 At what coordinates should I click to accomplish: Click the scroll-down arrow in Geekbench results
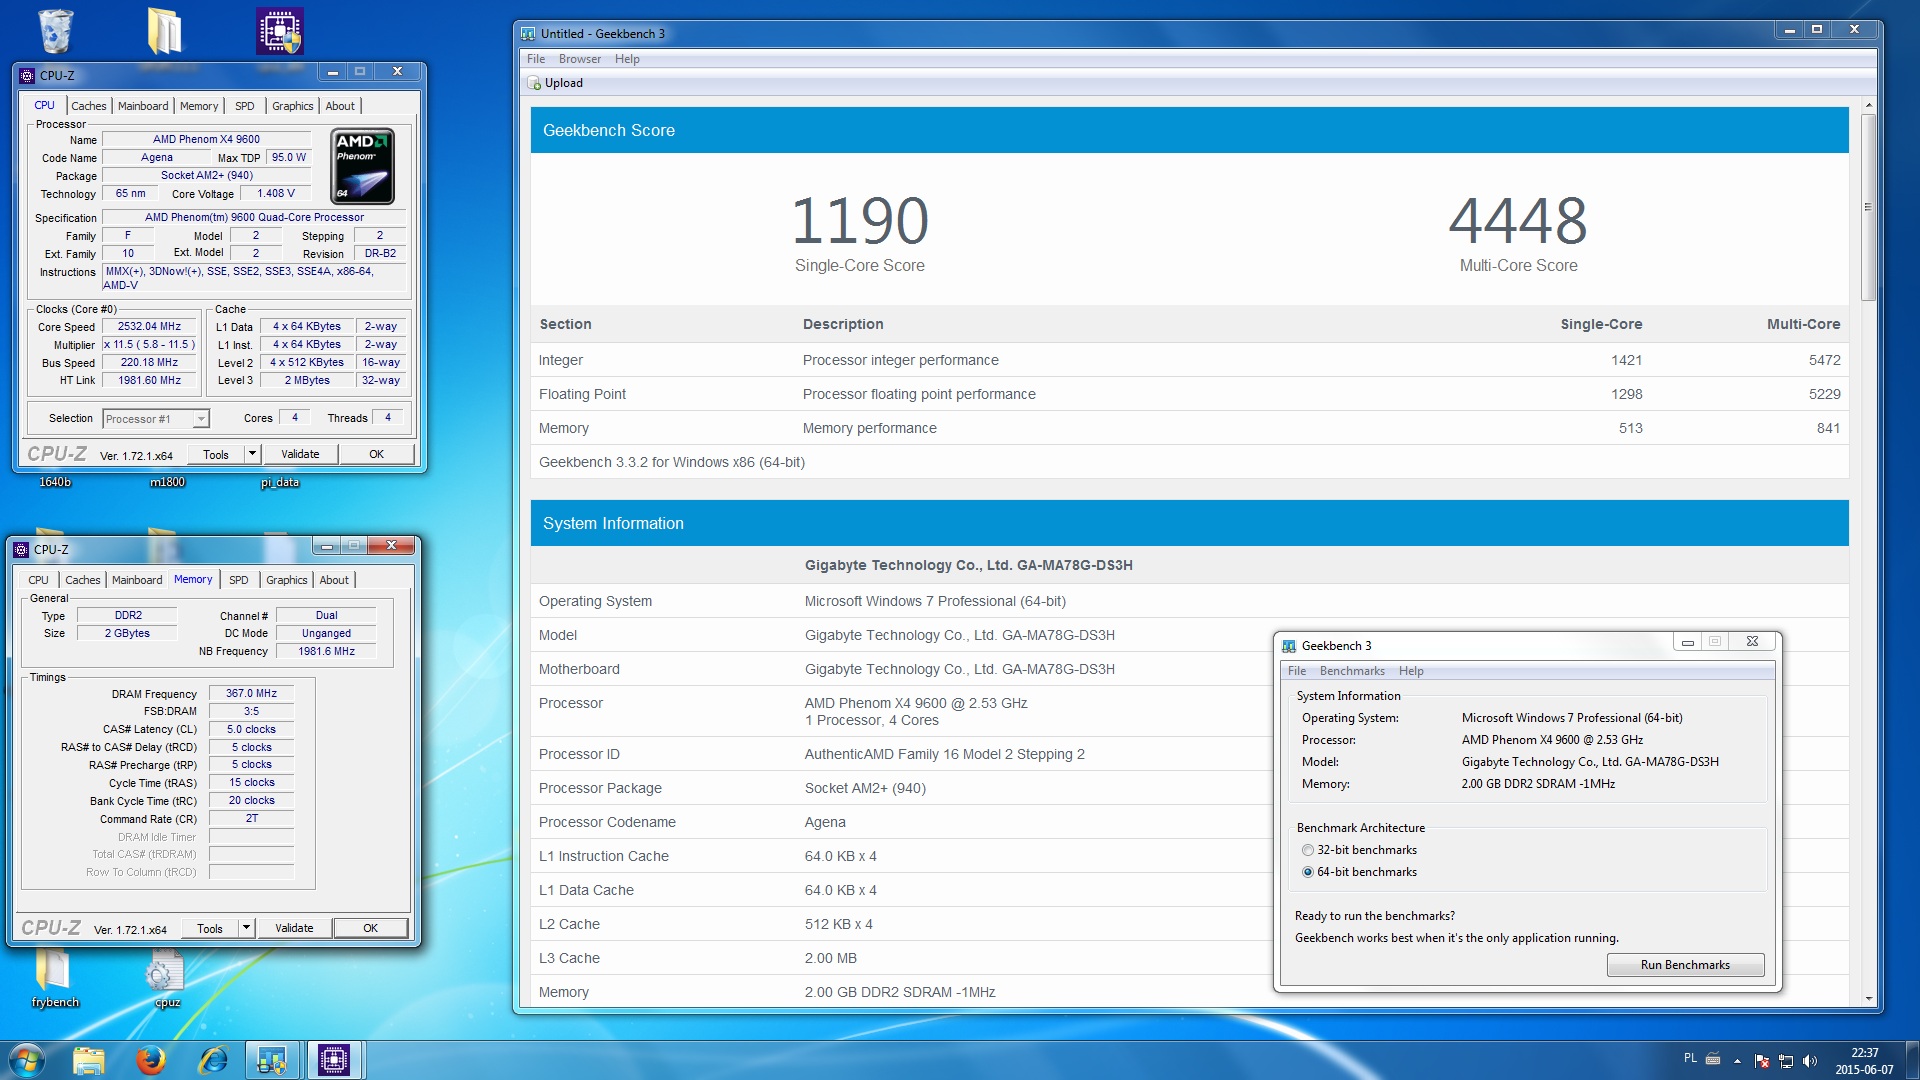(1868, 998)
